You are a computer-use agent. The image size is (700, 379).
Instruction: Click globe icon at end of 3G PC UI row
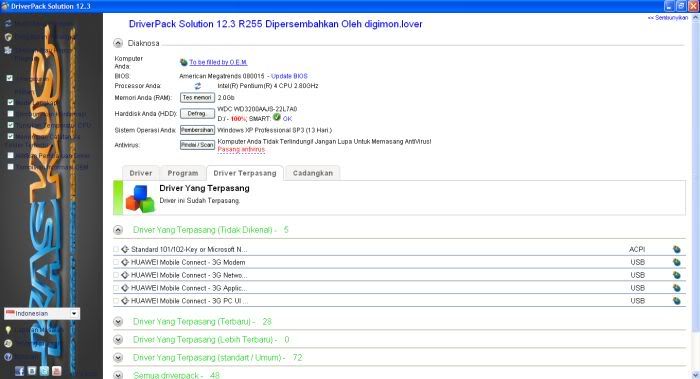[x=677, y=301]
